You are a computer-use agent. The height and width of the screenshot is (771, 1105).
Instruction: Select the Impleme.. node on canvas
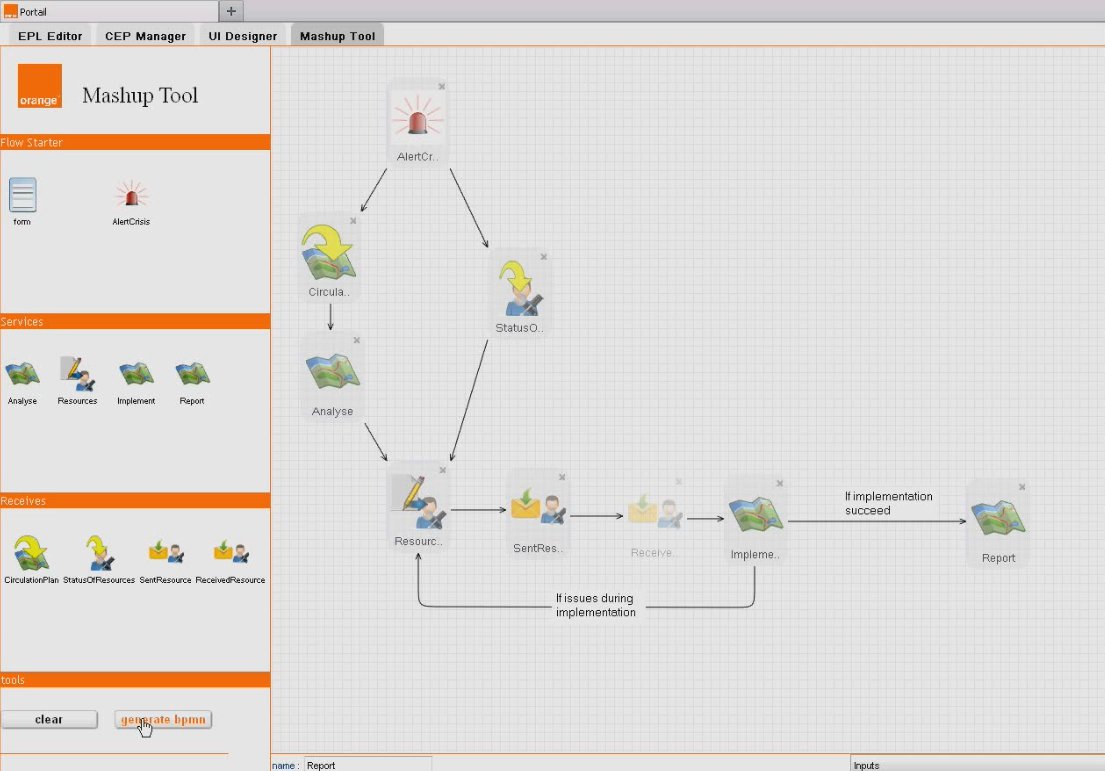pyautogui.click(x=755, y=520)
